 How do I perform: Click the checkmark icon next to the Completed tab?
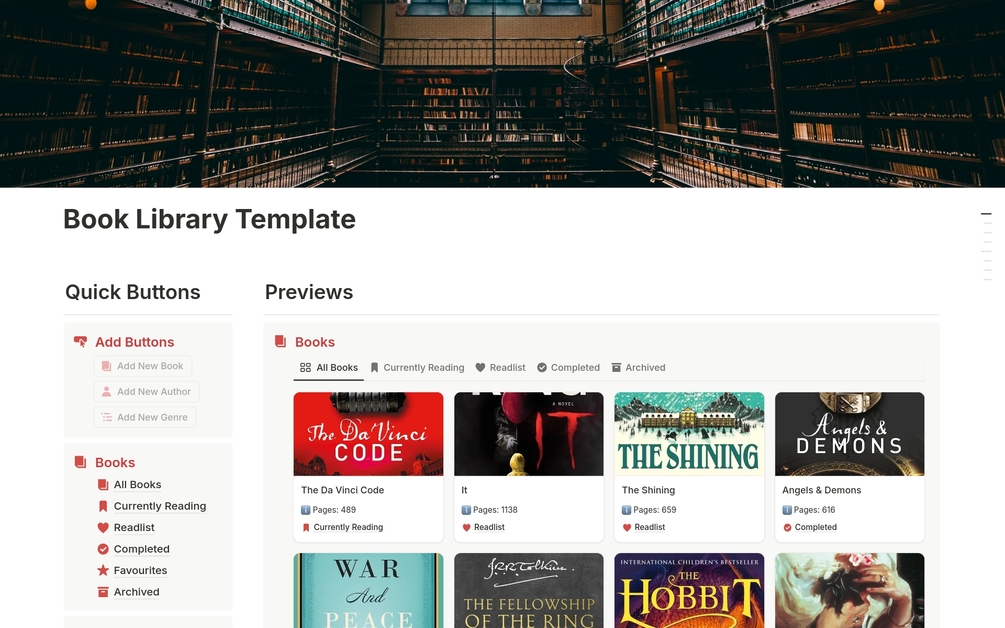[x=542, y=367]
